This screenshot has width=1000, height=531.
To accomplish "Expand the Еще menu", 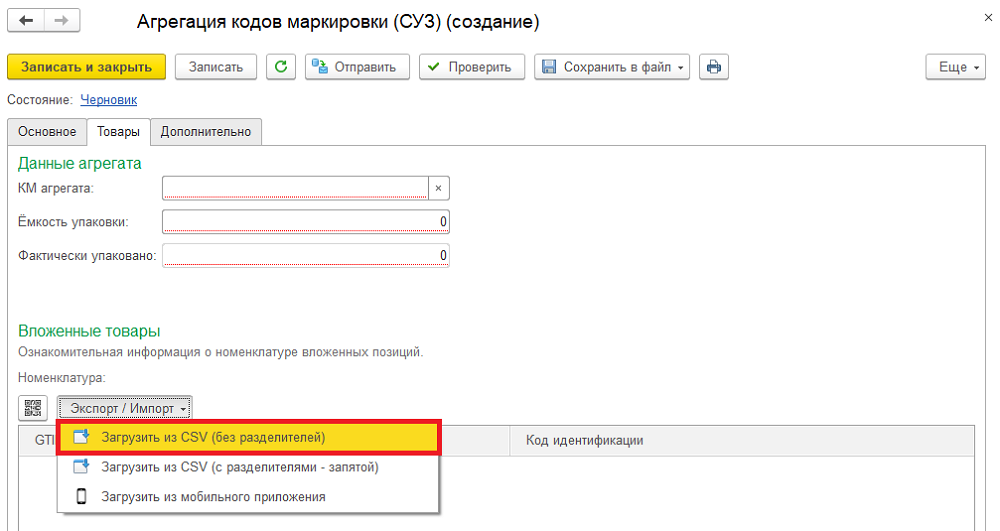I will (955, 67).
